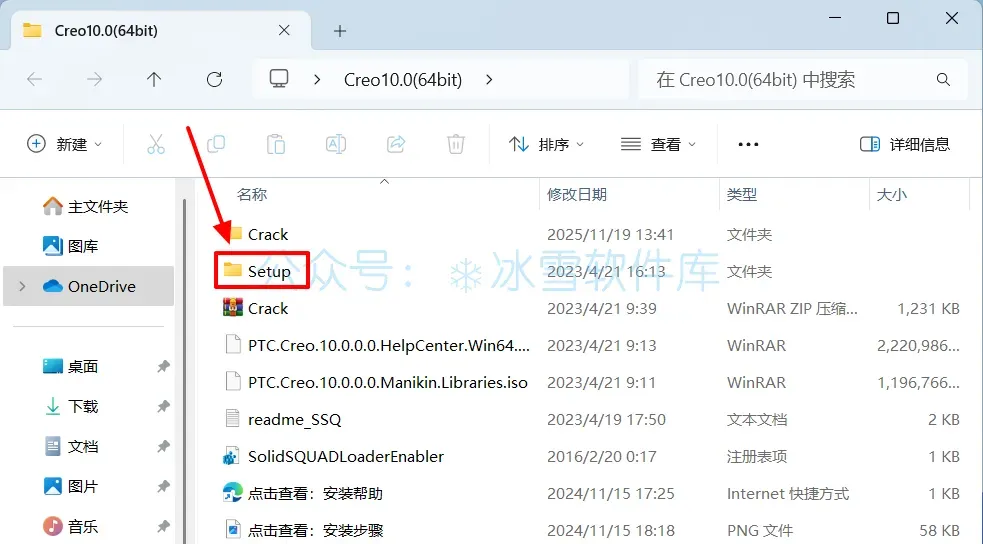This screenshot has height=544, width=983.
Task: Click the pin icon next to 音乐
Action: [163, 526]
